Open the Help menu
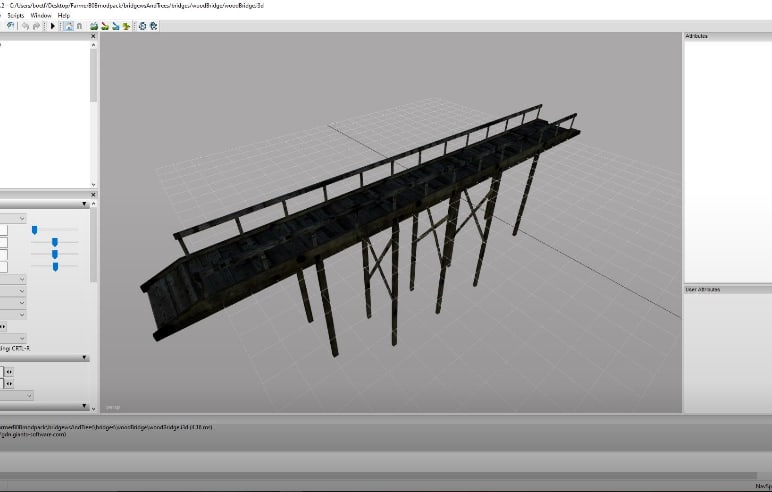 coord(64,16)
